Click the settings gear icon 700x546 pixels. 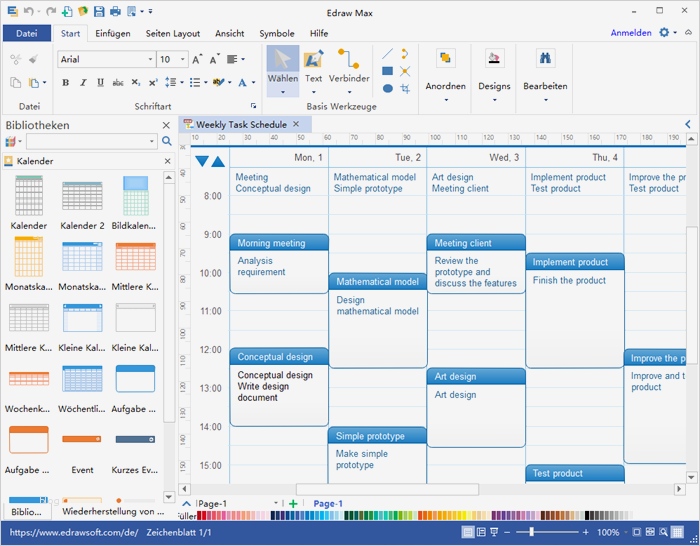(x=664, y=33)
